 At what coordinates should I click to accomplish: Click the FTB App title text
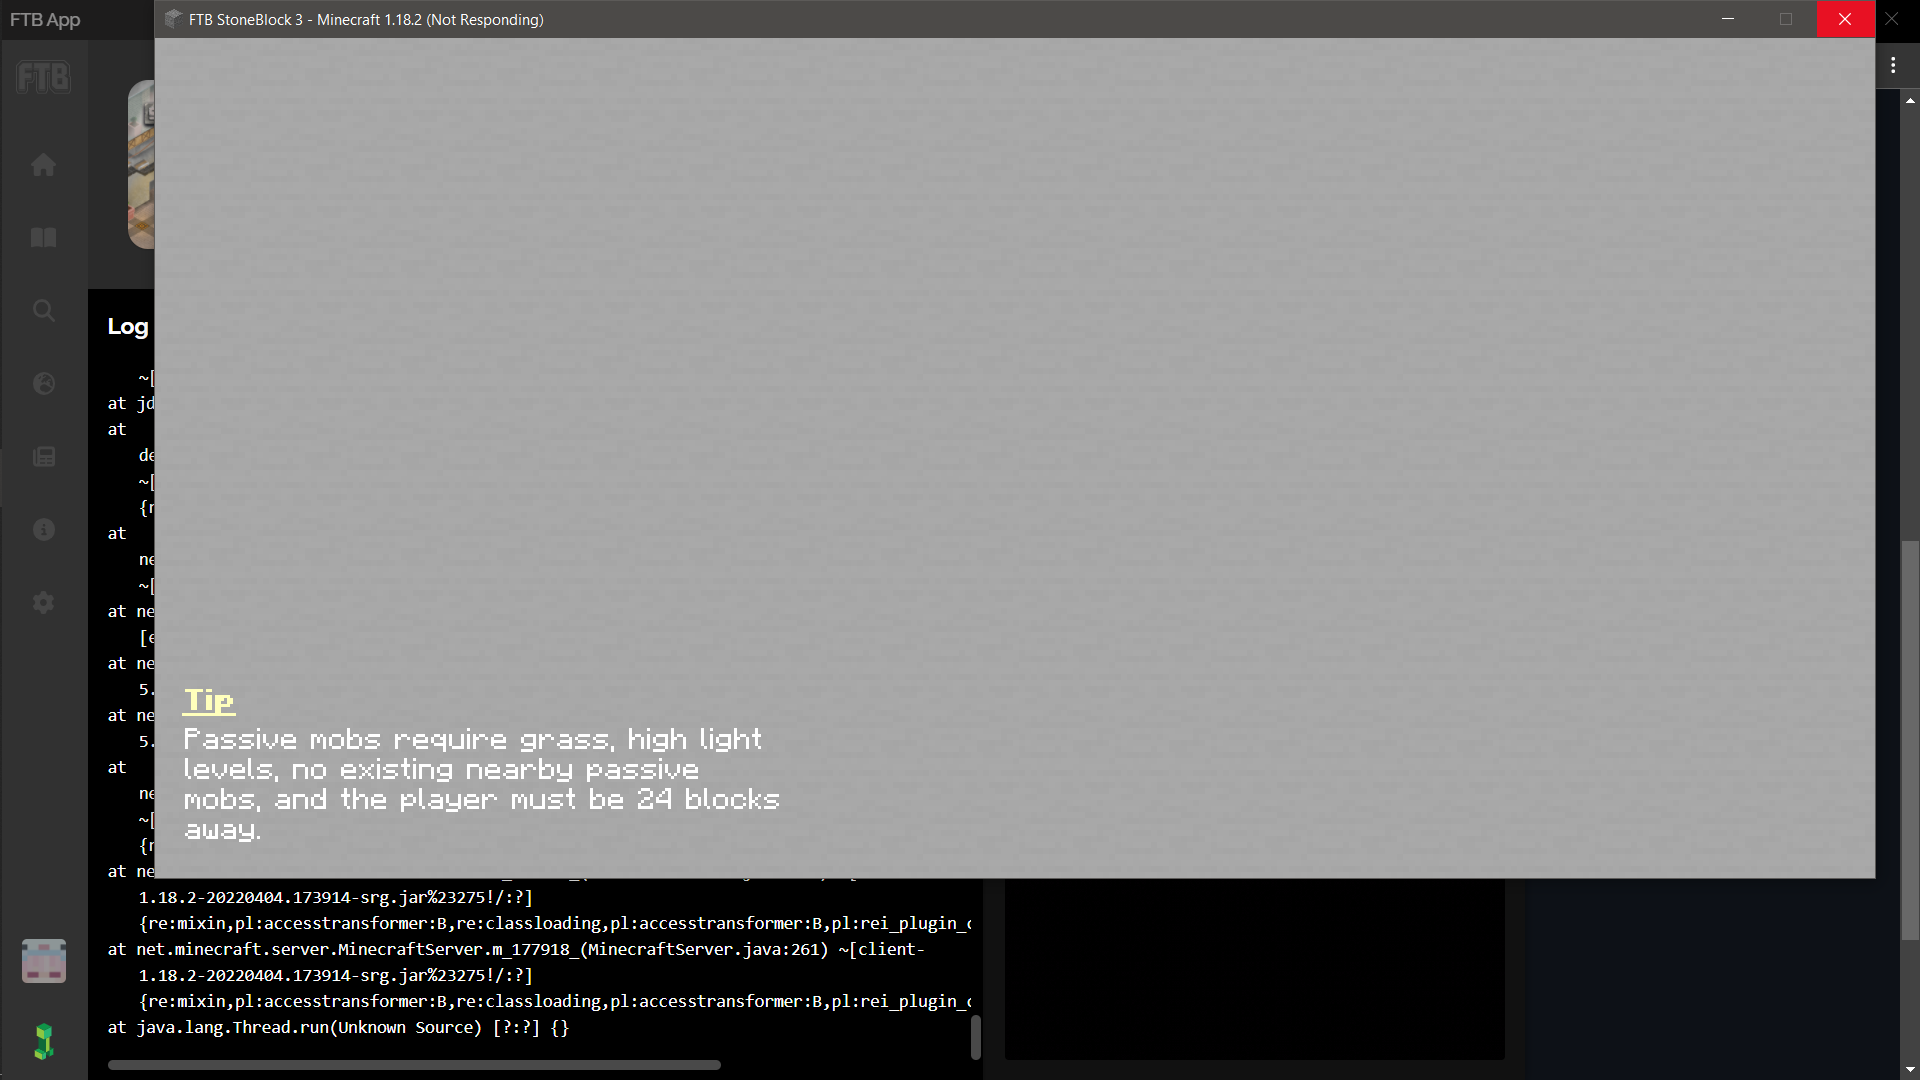tap(44, 19)
